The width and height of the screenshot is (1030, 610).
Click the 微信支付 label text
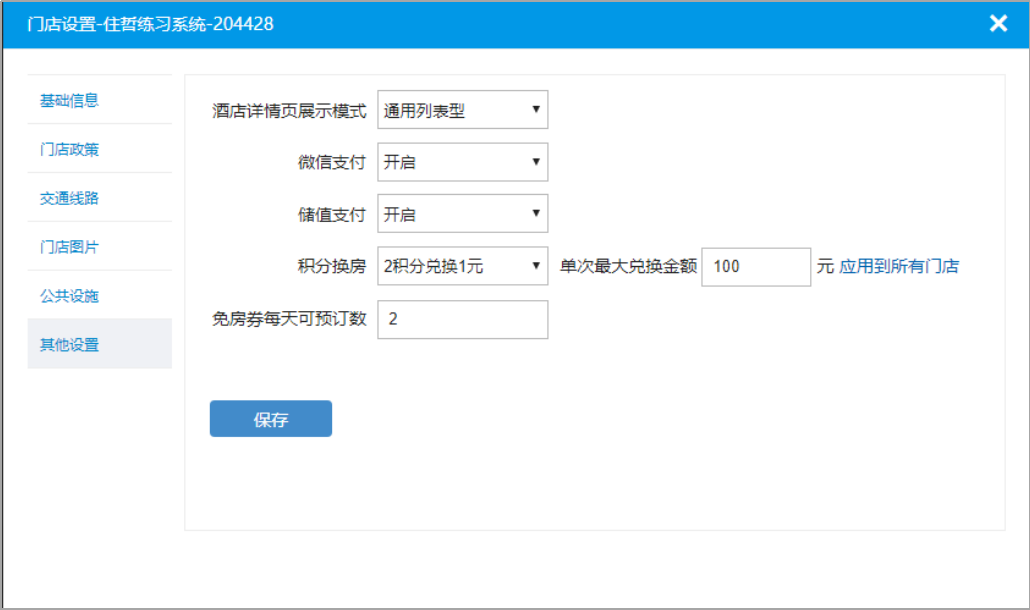coord(332,162)
